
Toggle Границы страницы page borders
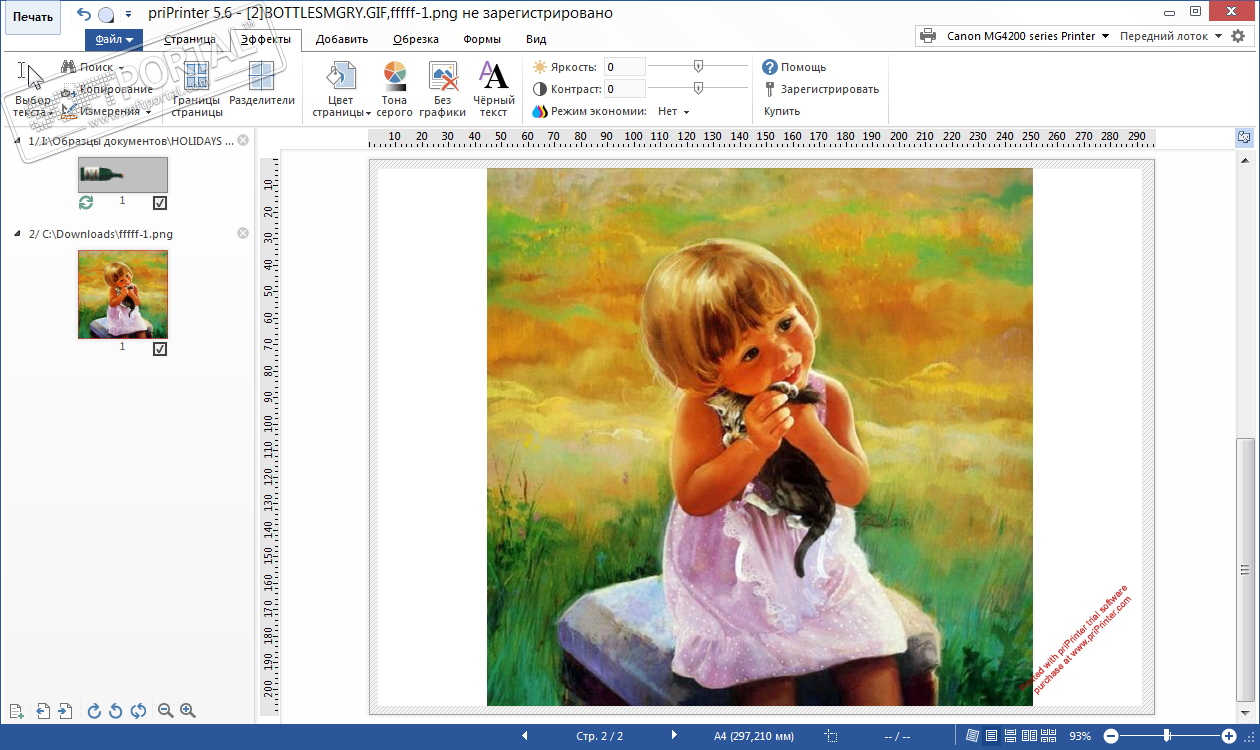coord(197,89)
